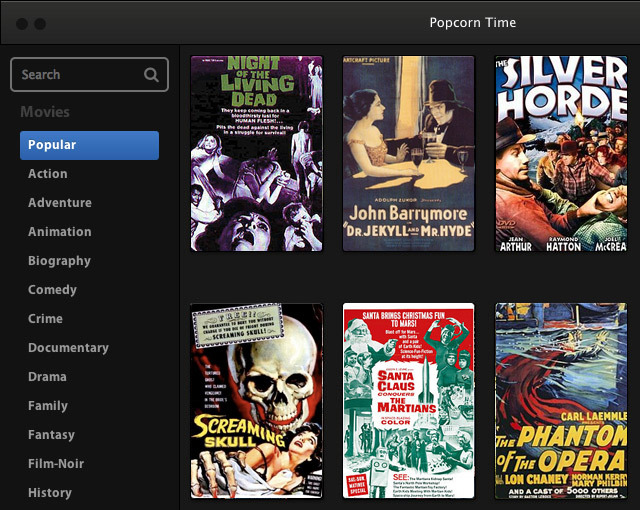
Task: Select the Documentary genre
Action: 68,348
